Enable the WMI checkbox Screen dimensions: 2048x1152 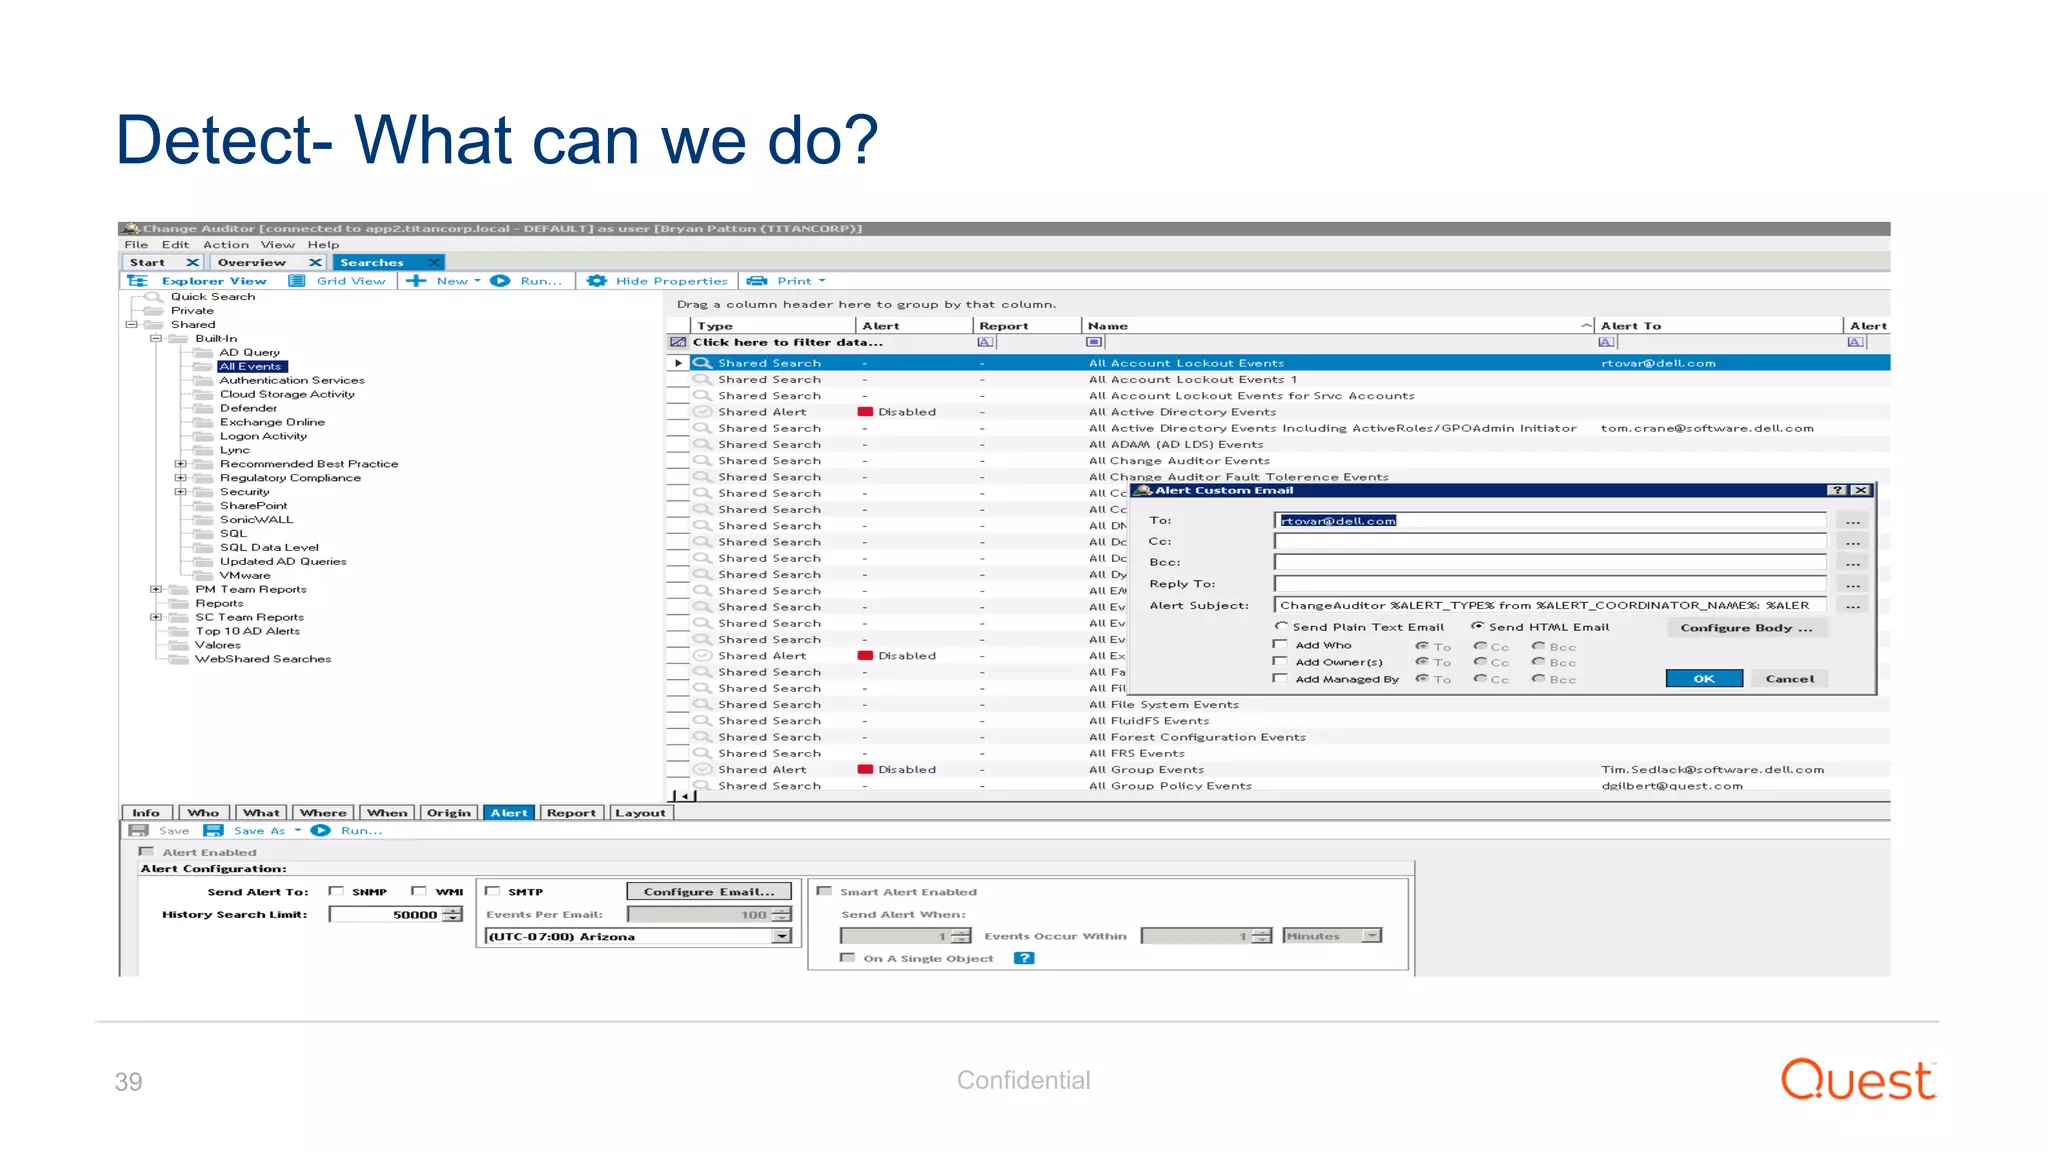[419, 891]
